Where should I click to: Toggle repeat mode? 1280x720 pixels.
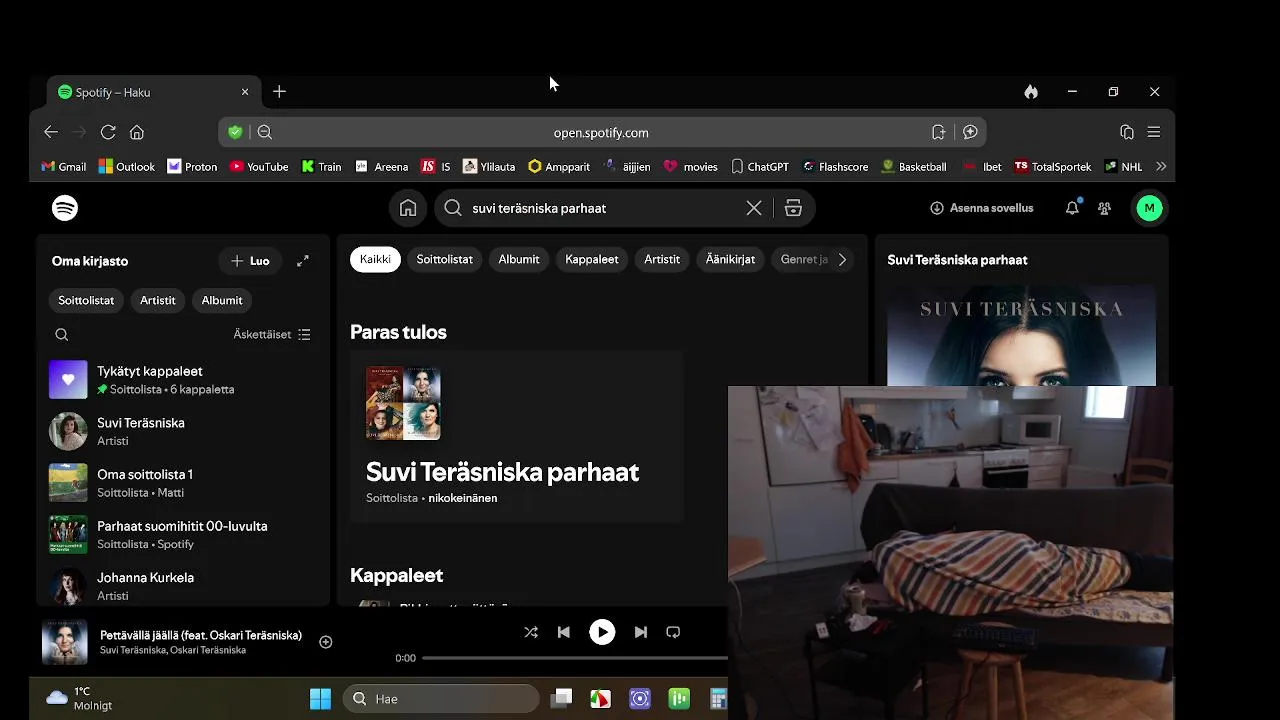pyautogui.click(x=673, y=632)
